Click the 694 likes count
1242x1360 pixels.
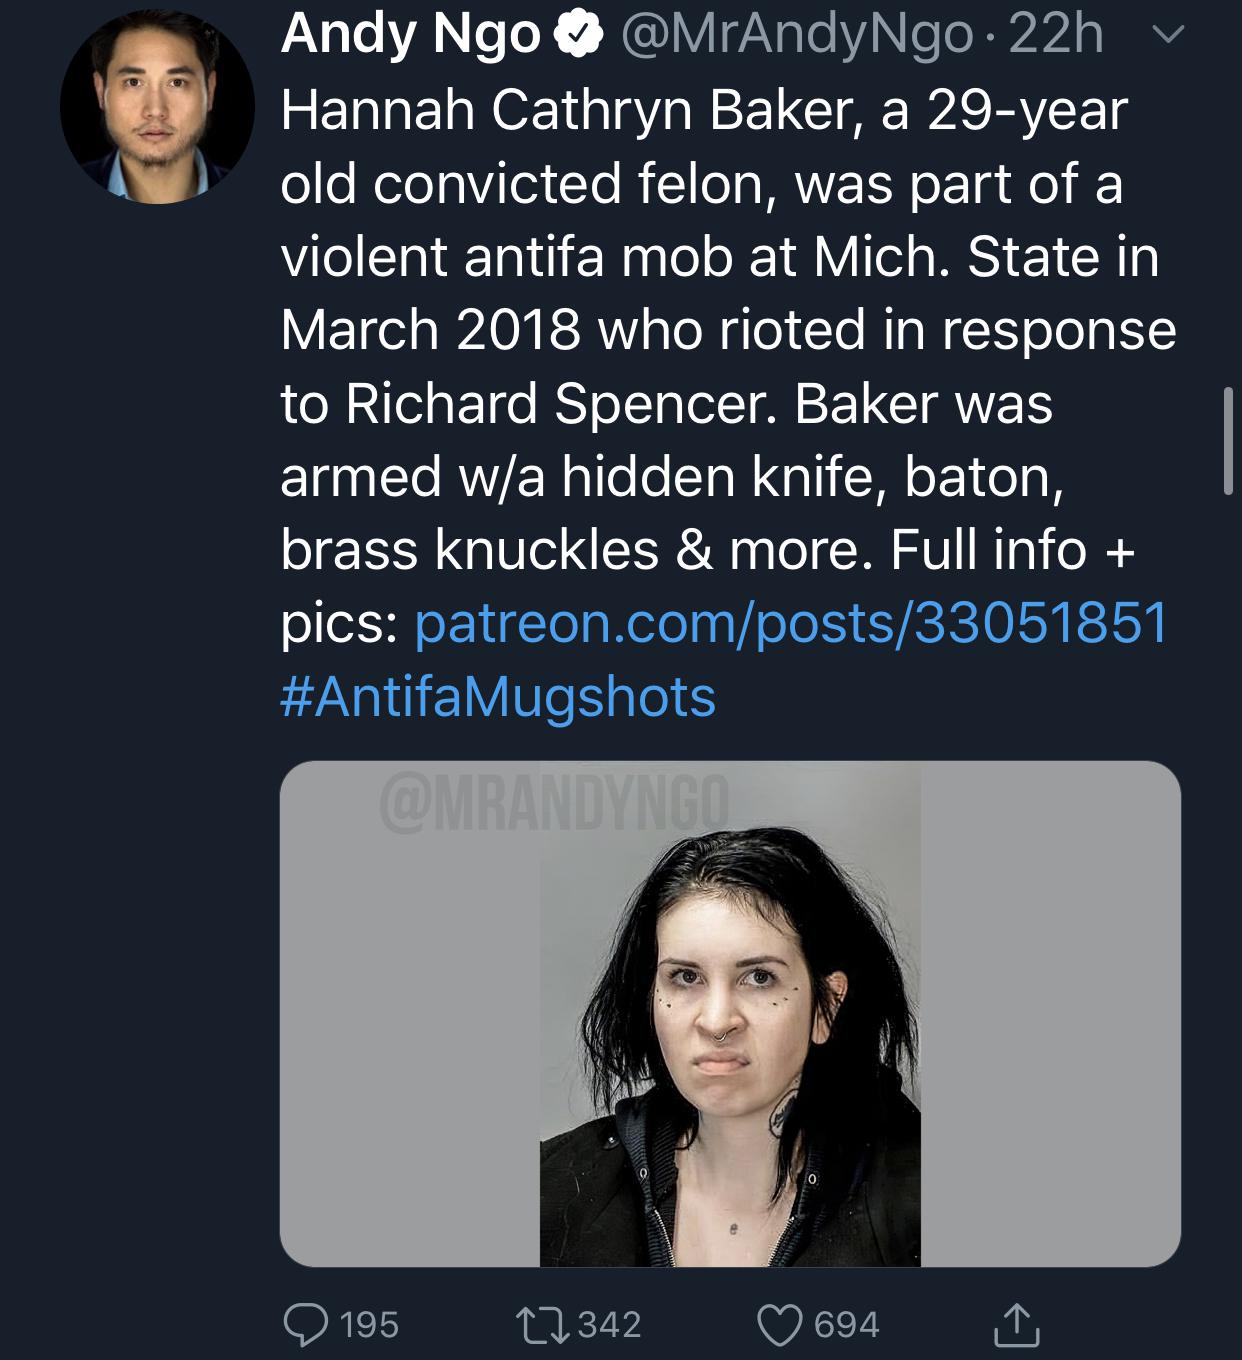846,1325
